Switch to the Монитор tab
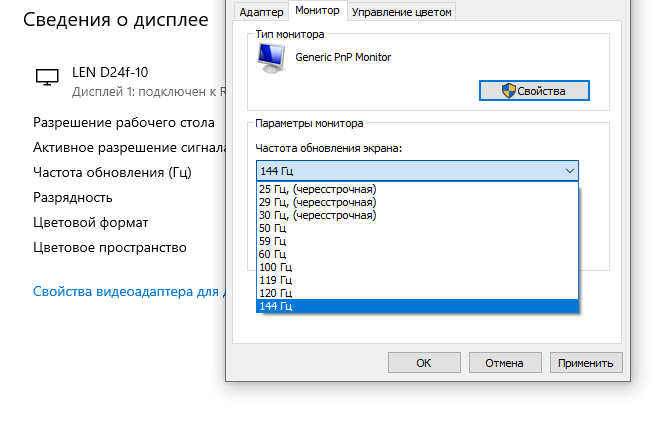Viewport: 665px width, 423px height. [x=317, y=11]
